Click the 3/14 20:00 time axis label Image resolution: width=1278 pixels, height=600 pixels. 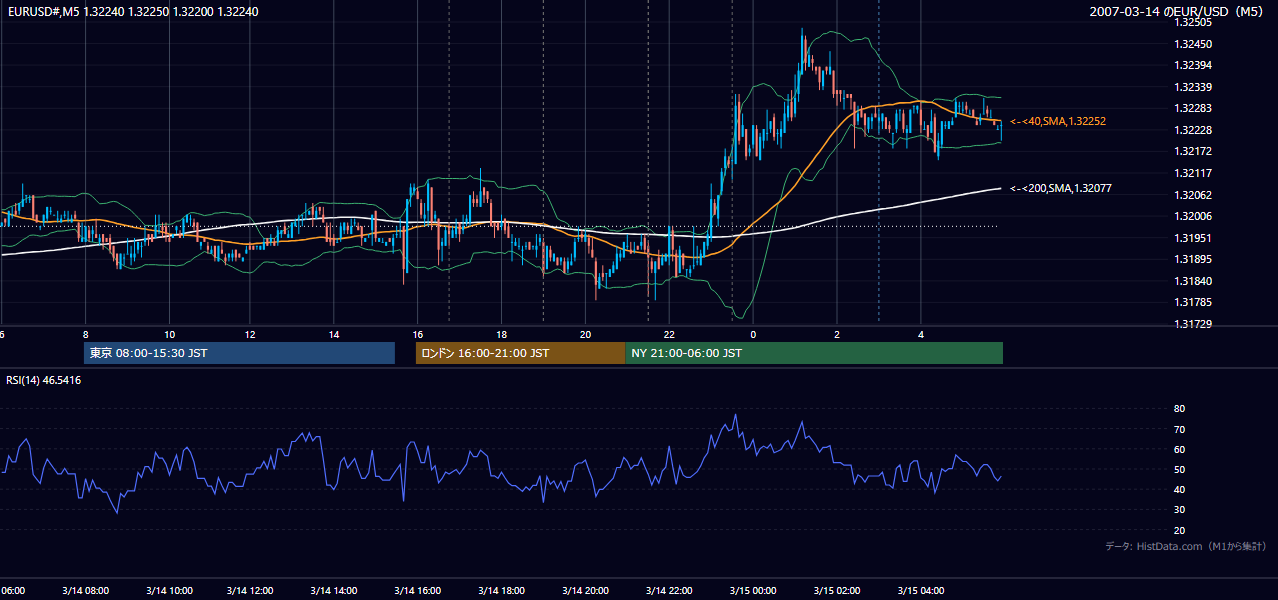[584, 591]
